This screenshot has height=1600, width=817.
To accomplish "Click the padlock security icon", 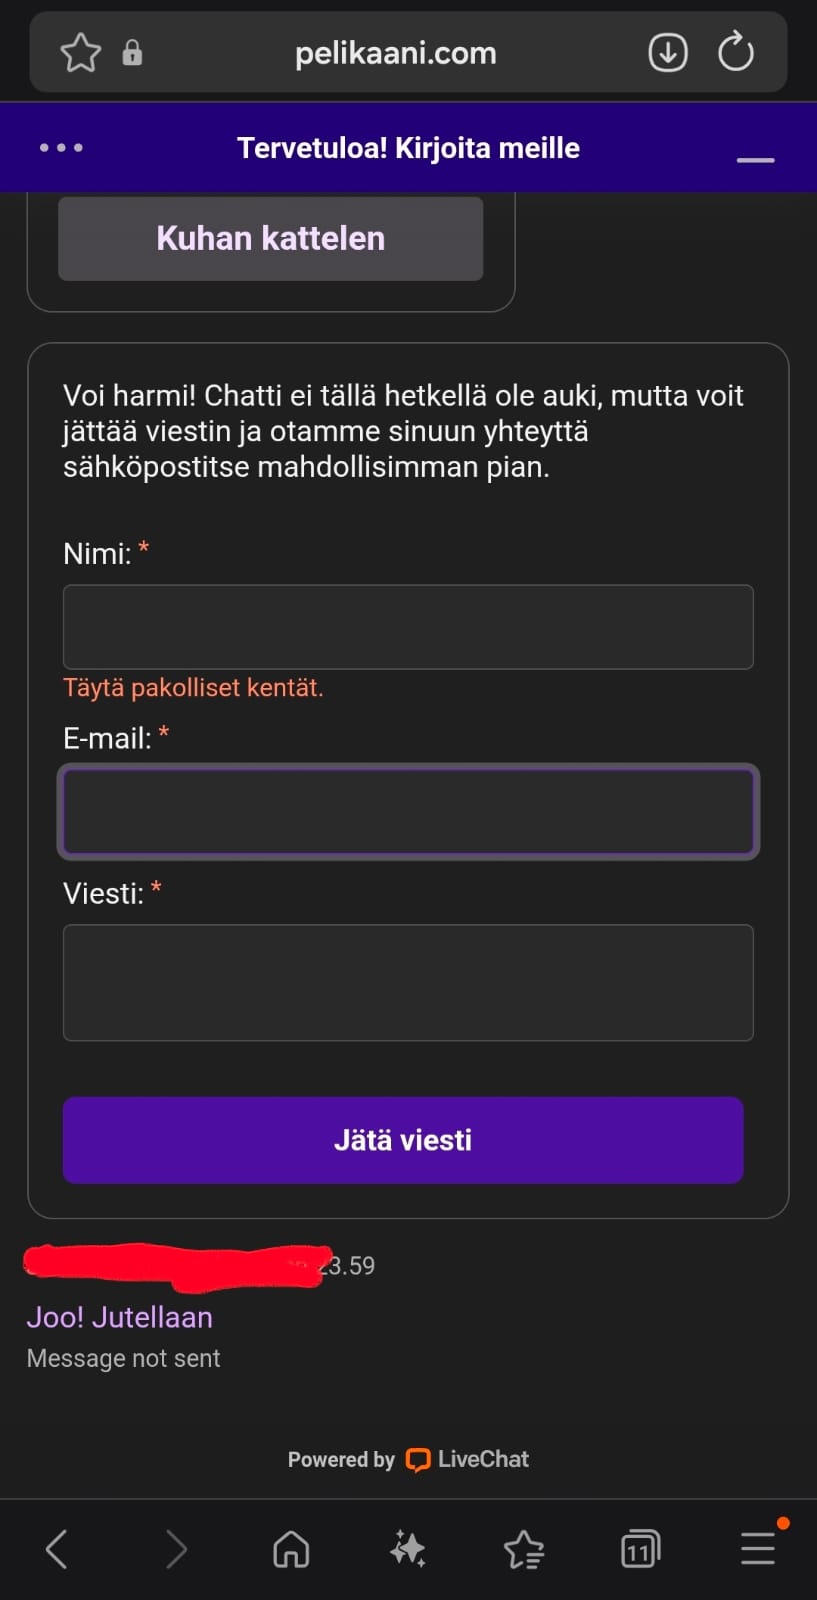I will tap(134, 52).
